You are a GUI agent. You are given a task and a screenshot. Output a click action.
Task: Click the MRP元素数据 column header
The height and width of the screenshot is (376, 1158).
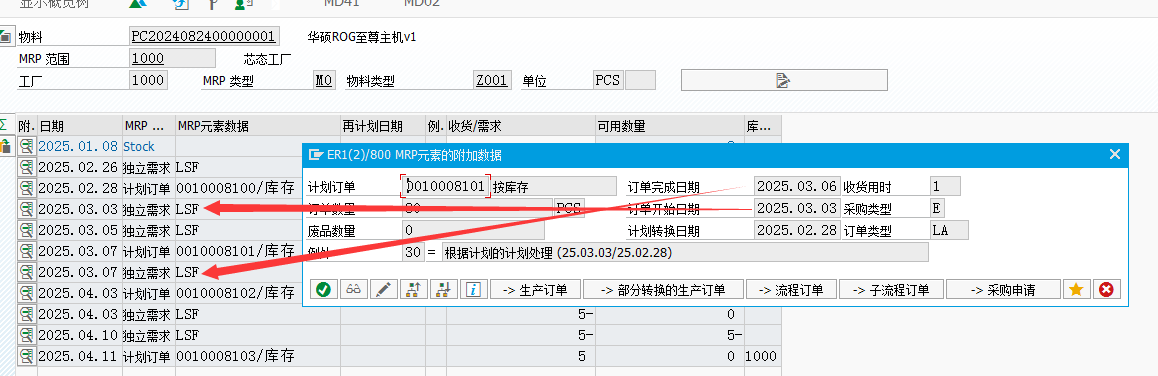(x=258, y=126)
